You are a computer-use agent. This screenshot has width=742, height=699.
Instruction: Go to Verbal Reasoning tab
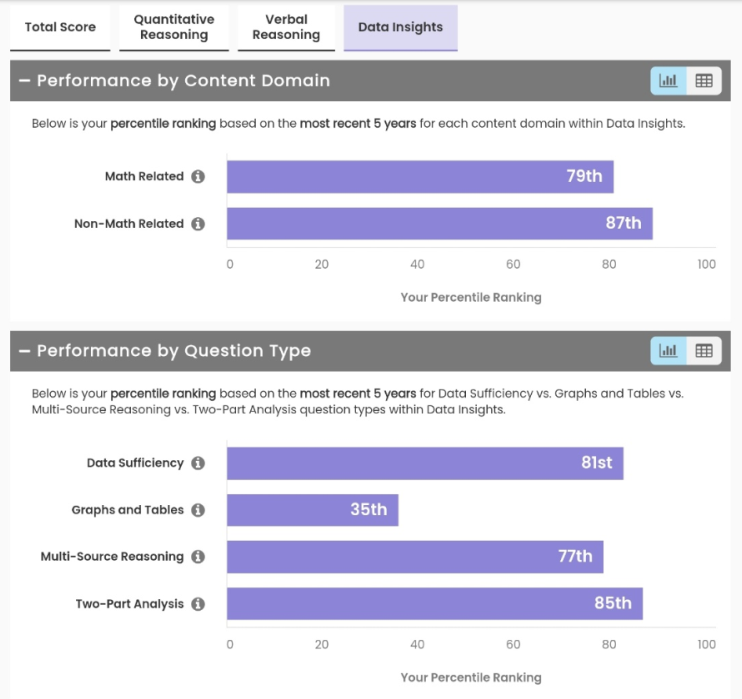(x=286, y=27)
